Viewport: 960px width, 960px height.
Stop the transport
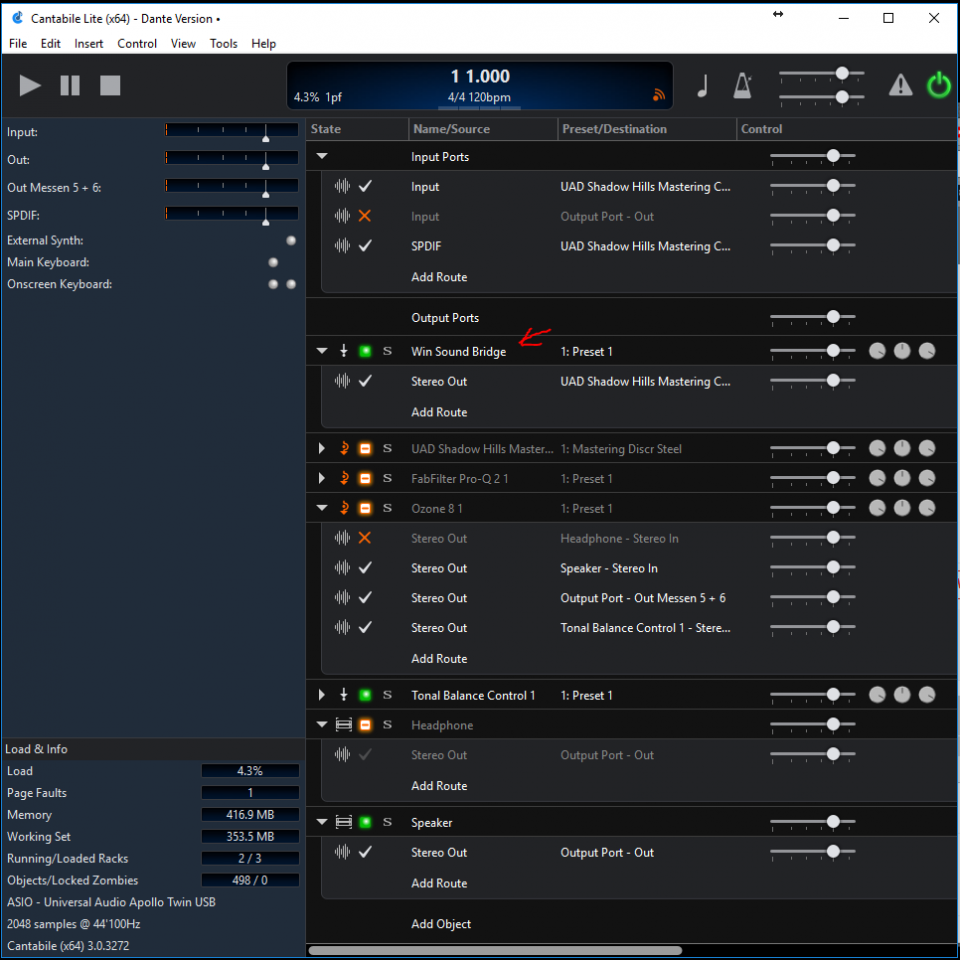110,85
